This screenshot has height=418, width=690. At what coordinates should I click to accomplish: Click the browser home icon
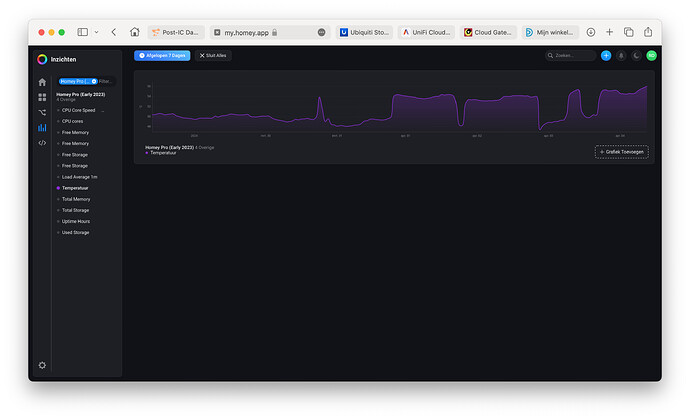coord(135,32)
